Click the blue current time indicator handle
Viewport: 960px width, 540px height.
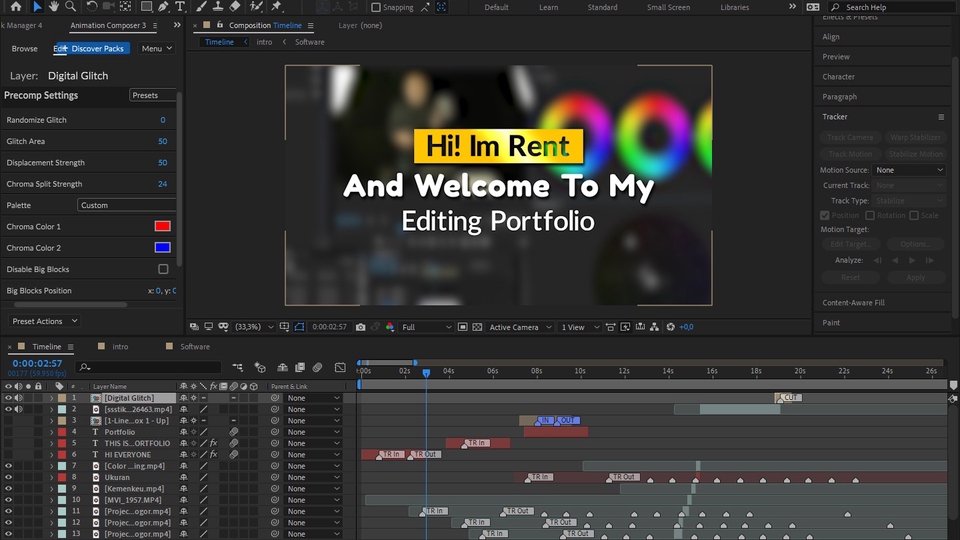coord(426,372)
